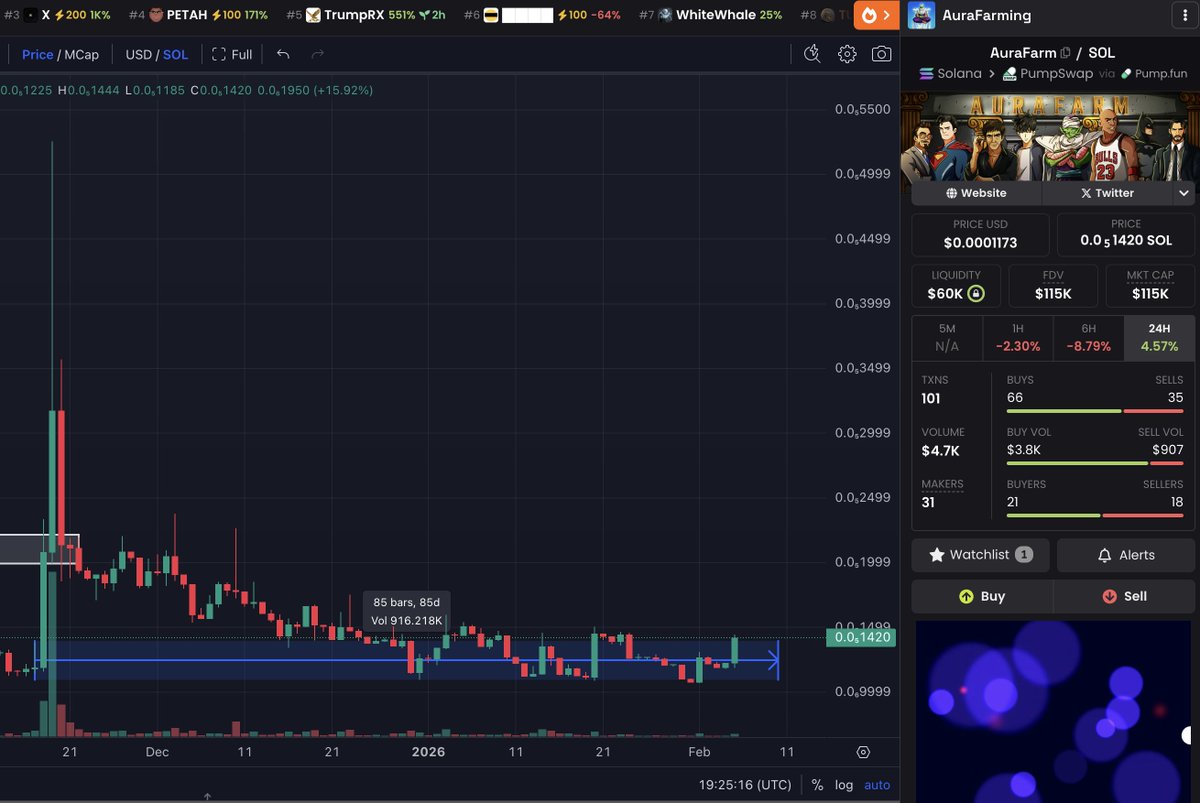Select the 5M timeframe stats tab
The image size is (1200, 803).
[x=947, y=338]
